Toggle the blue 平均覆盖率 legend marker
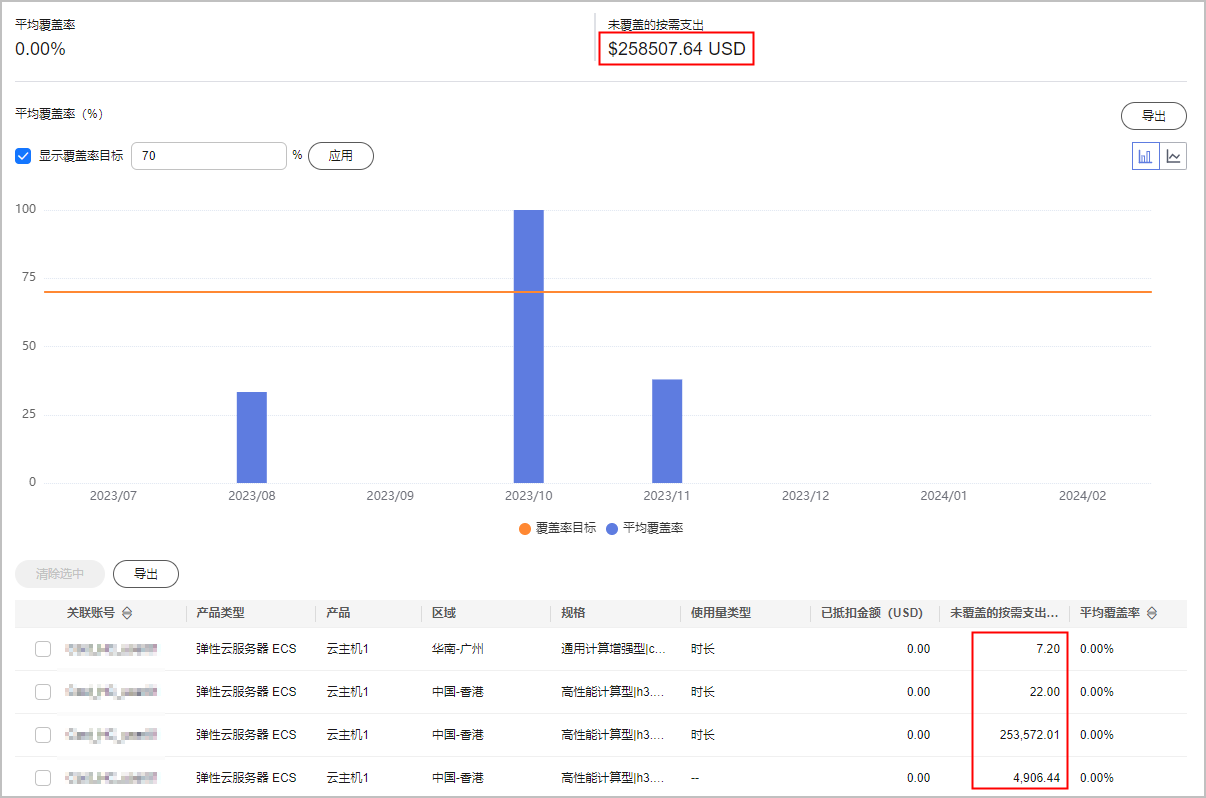 click(x=612, y=528)
